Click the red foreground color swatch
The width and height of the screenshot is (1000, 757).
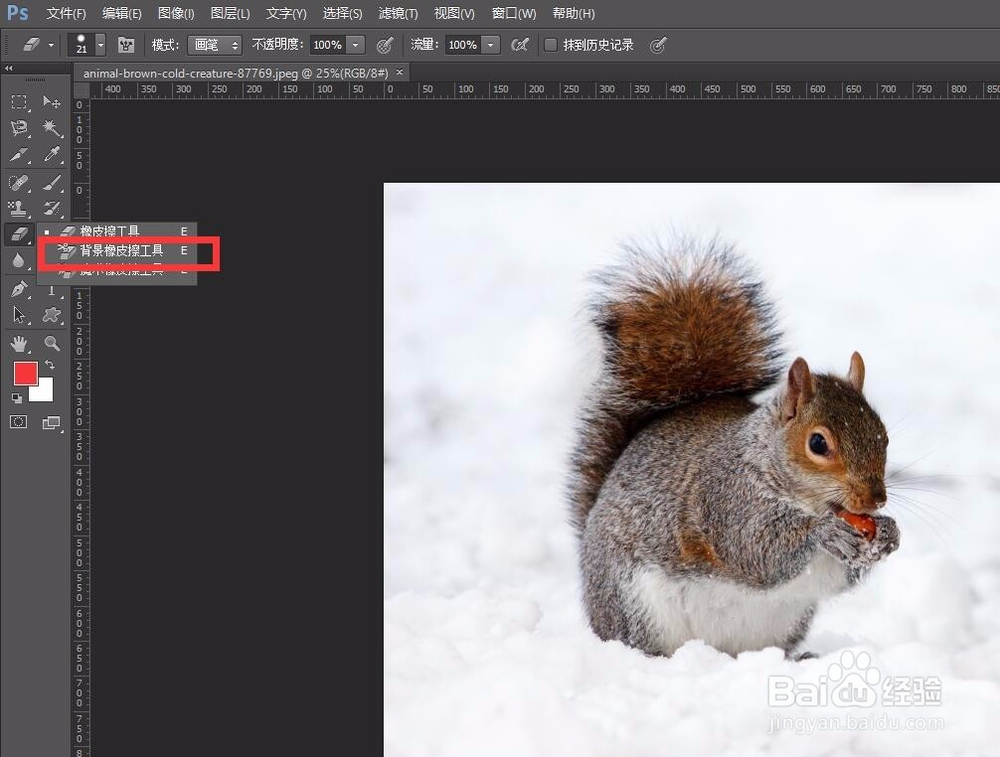26,374
